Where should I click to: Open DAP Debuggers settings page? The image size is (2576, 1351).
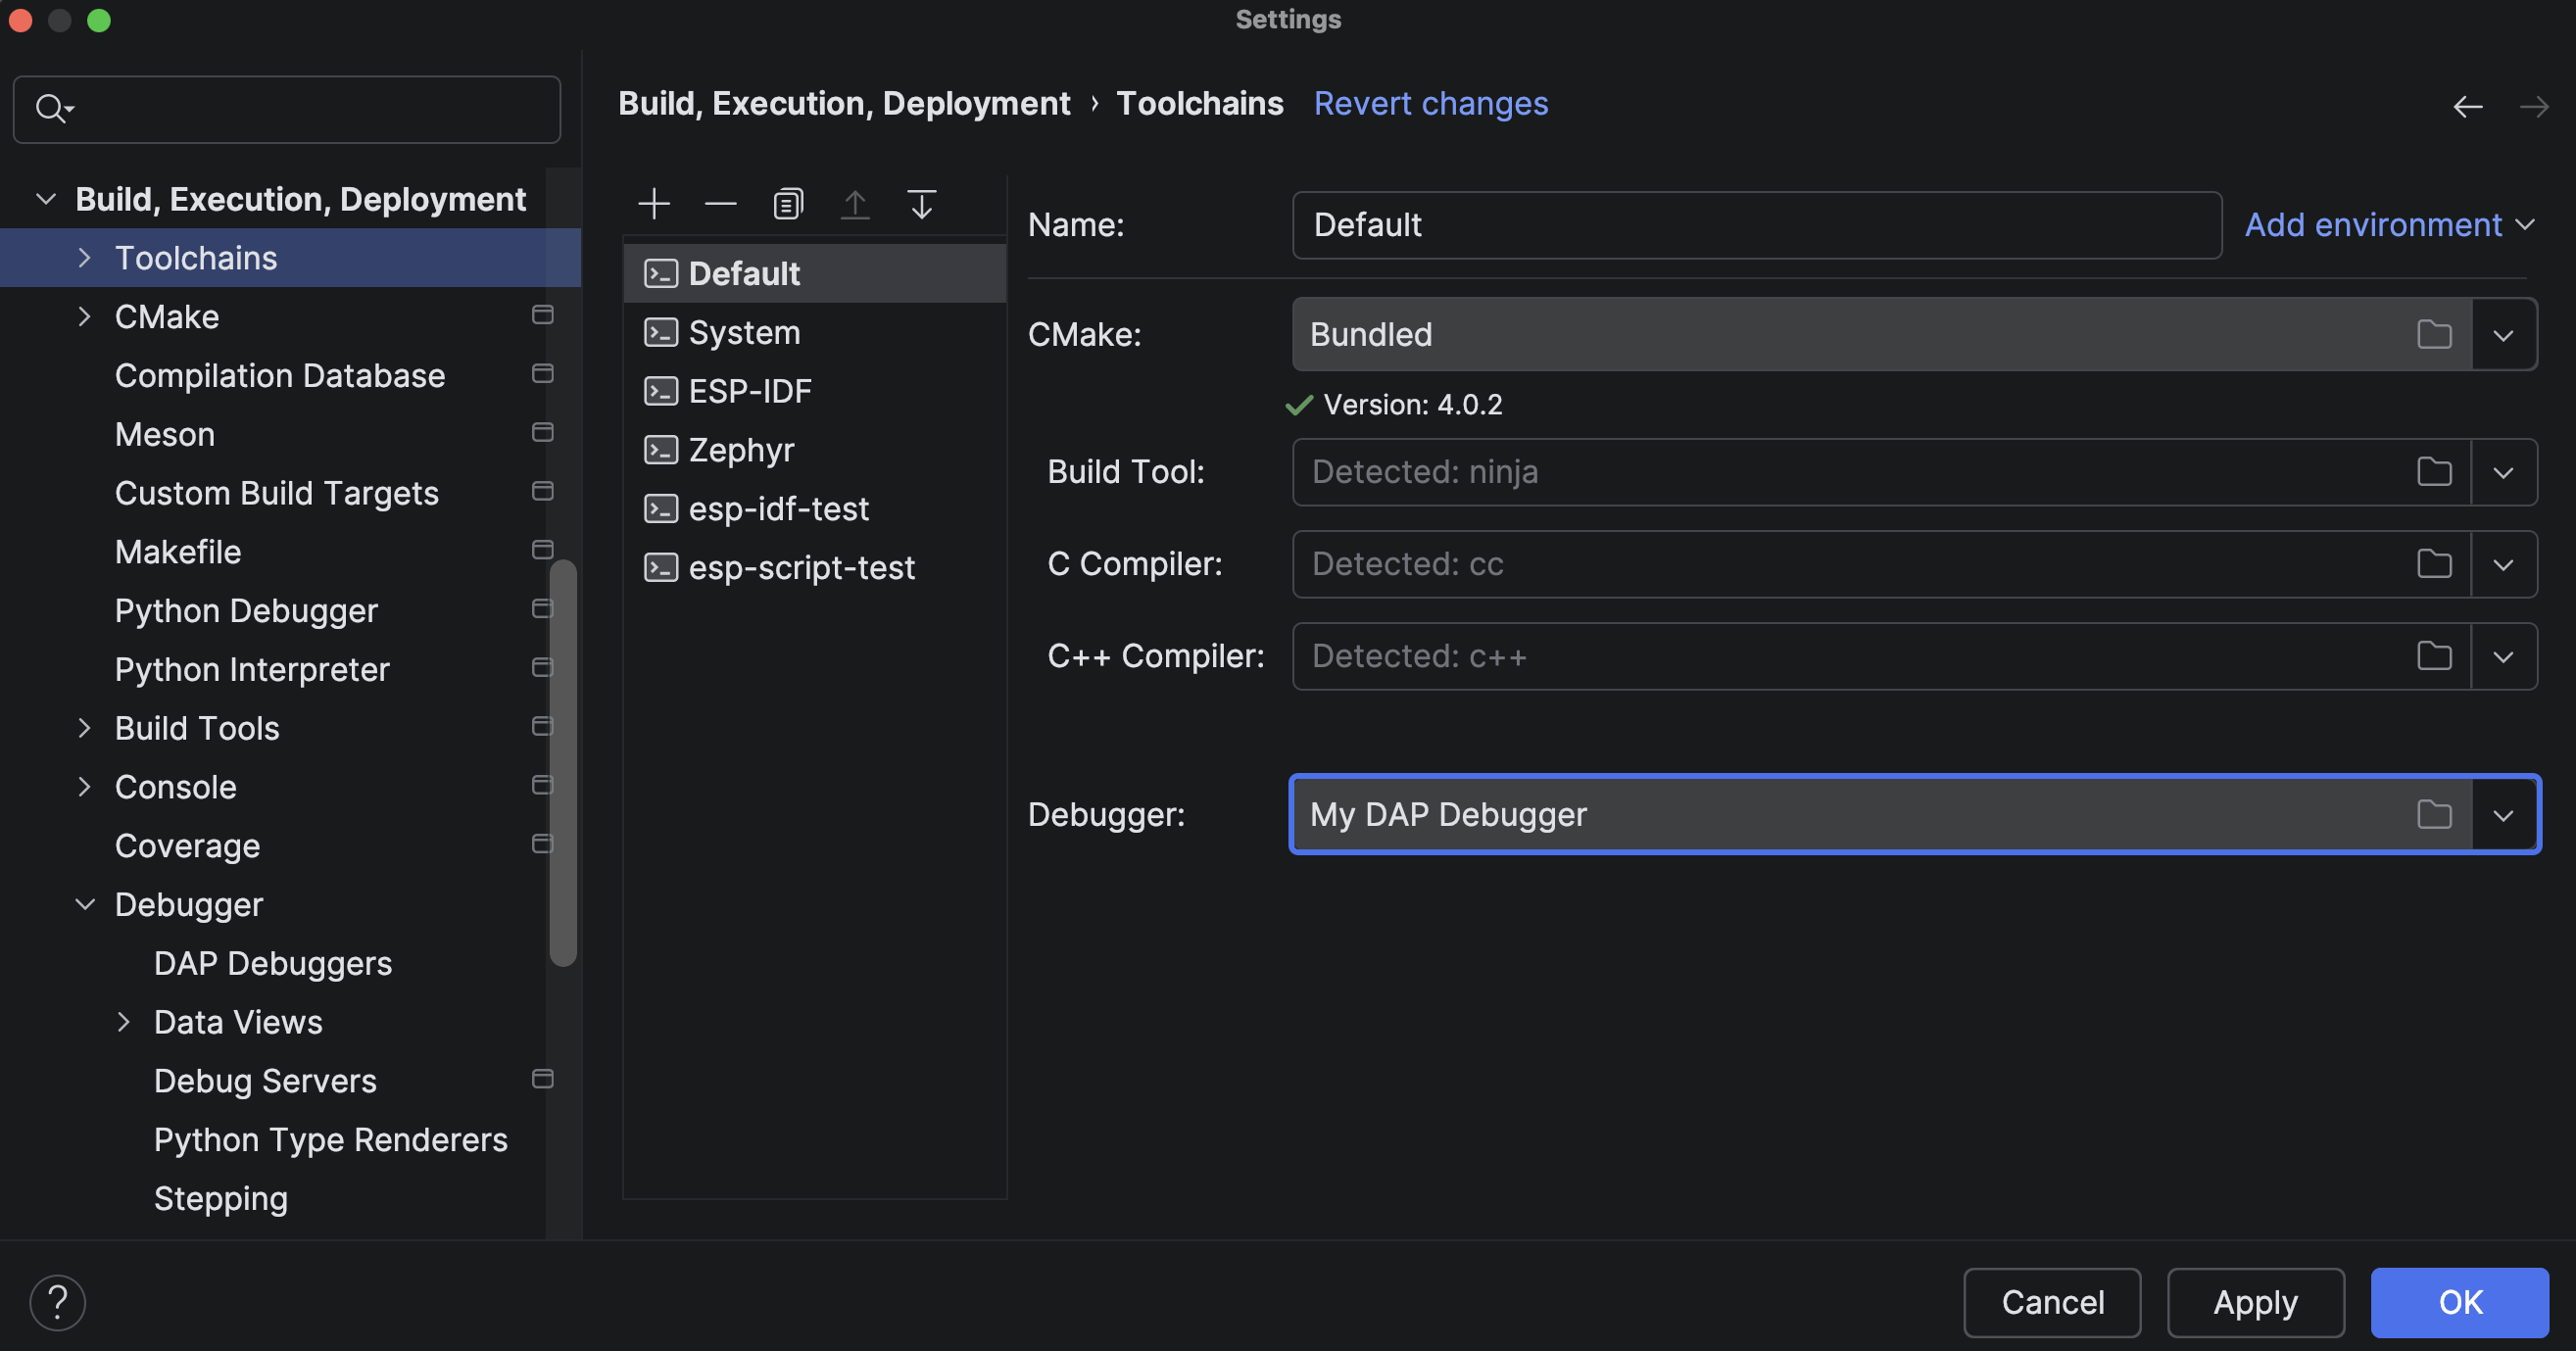pyautogui.click(x=273, y=963)
